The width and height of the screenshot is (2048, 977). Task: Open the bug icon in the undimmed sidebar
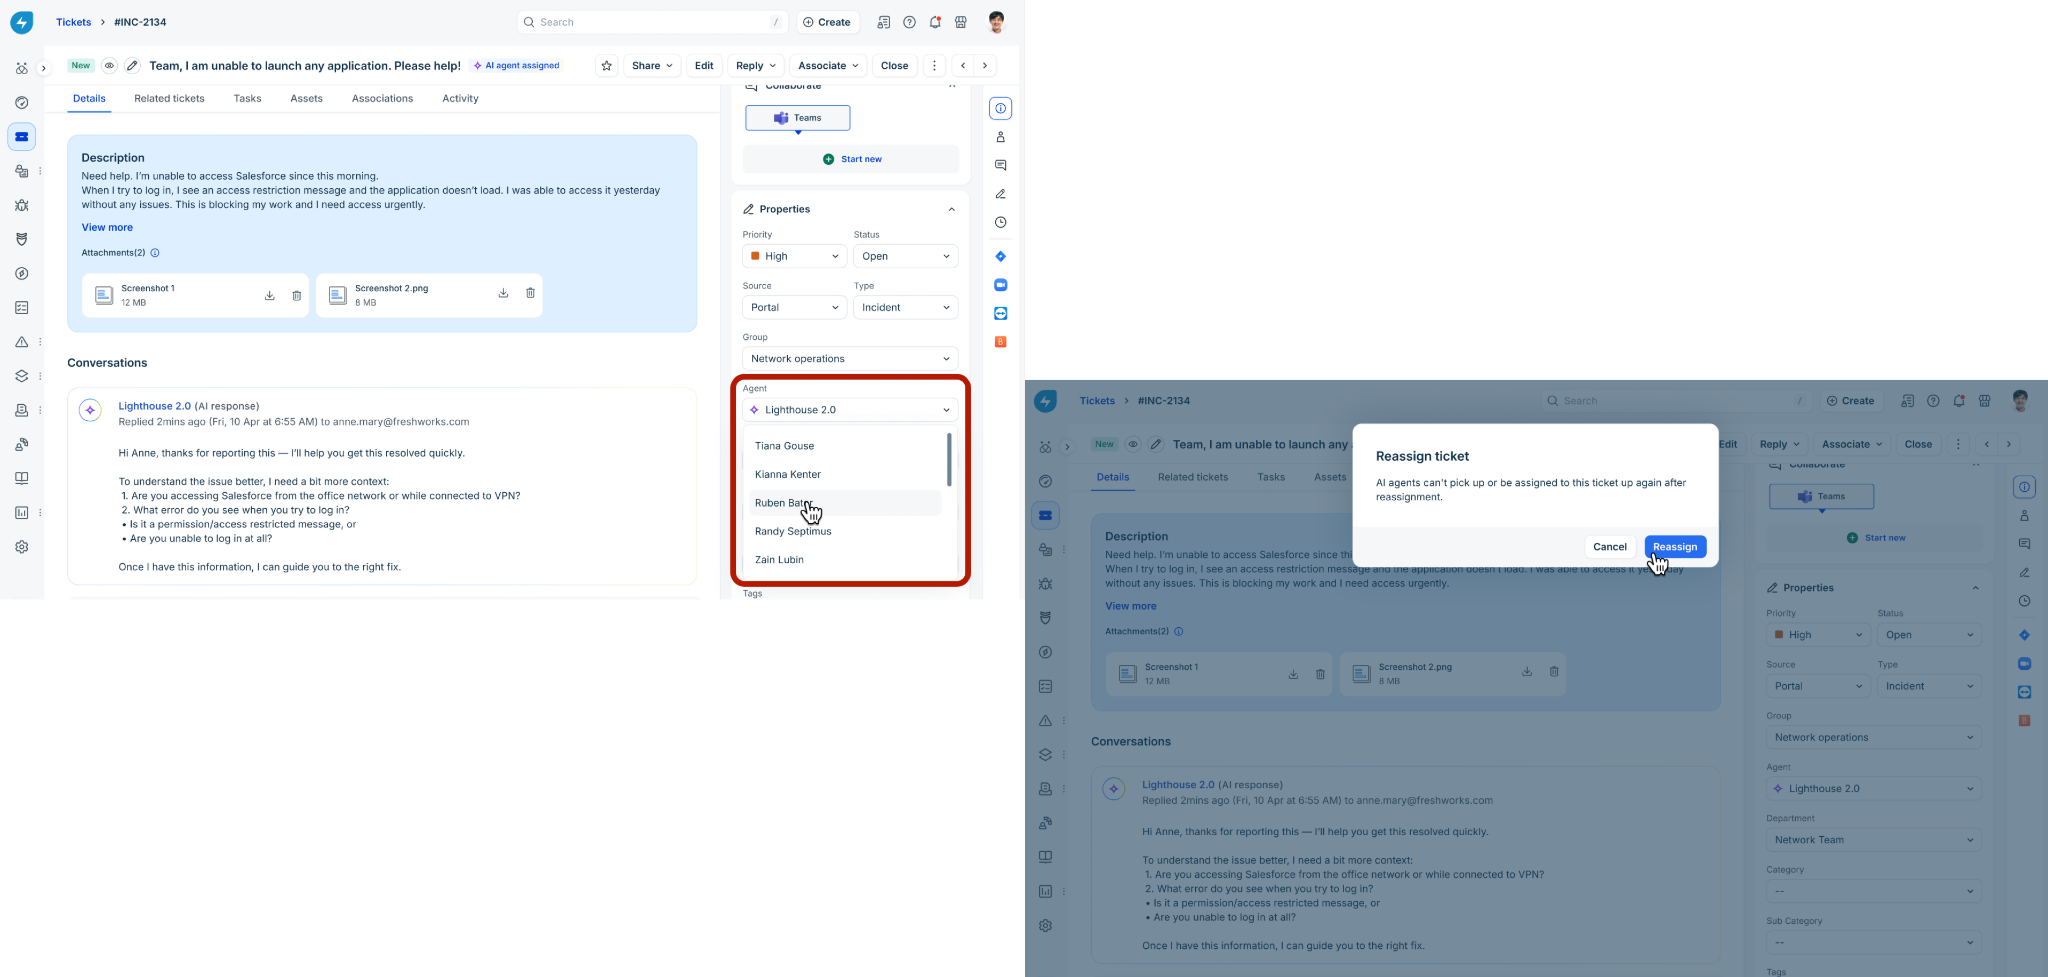(x=21, y=205)
